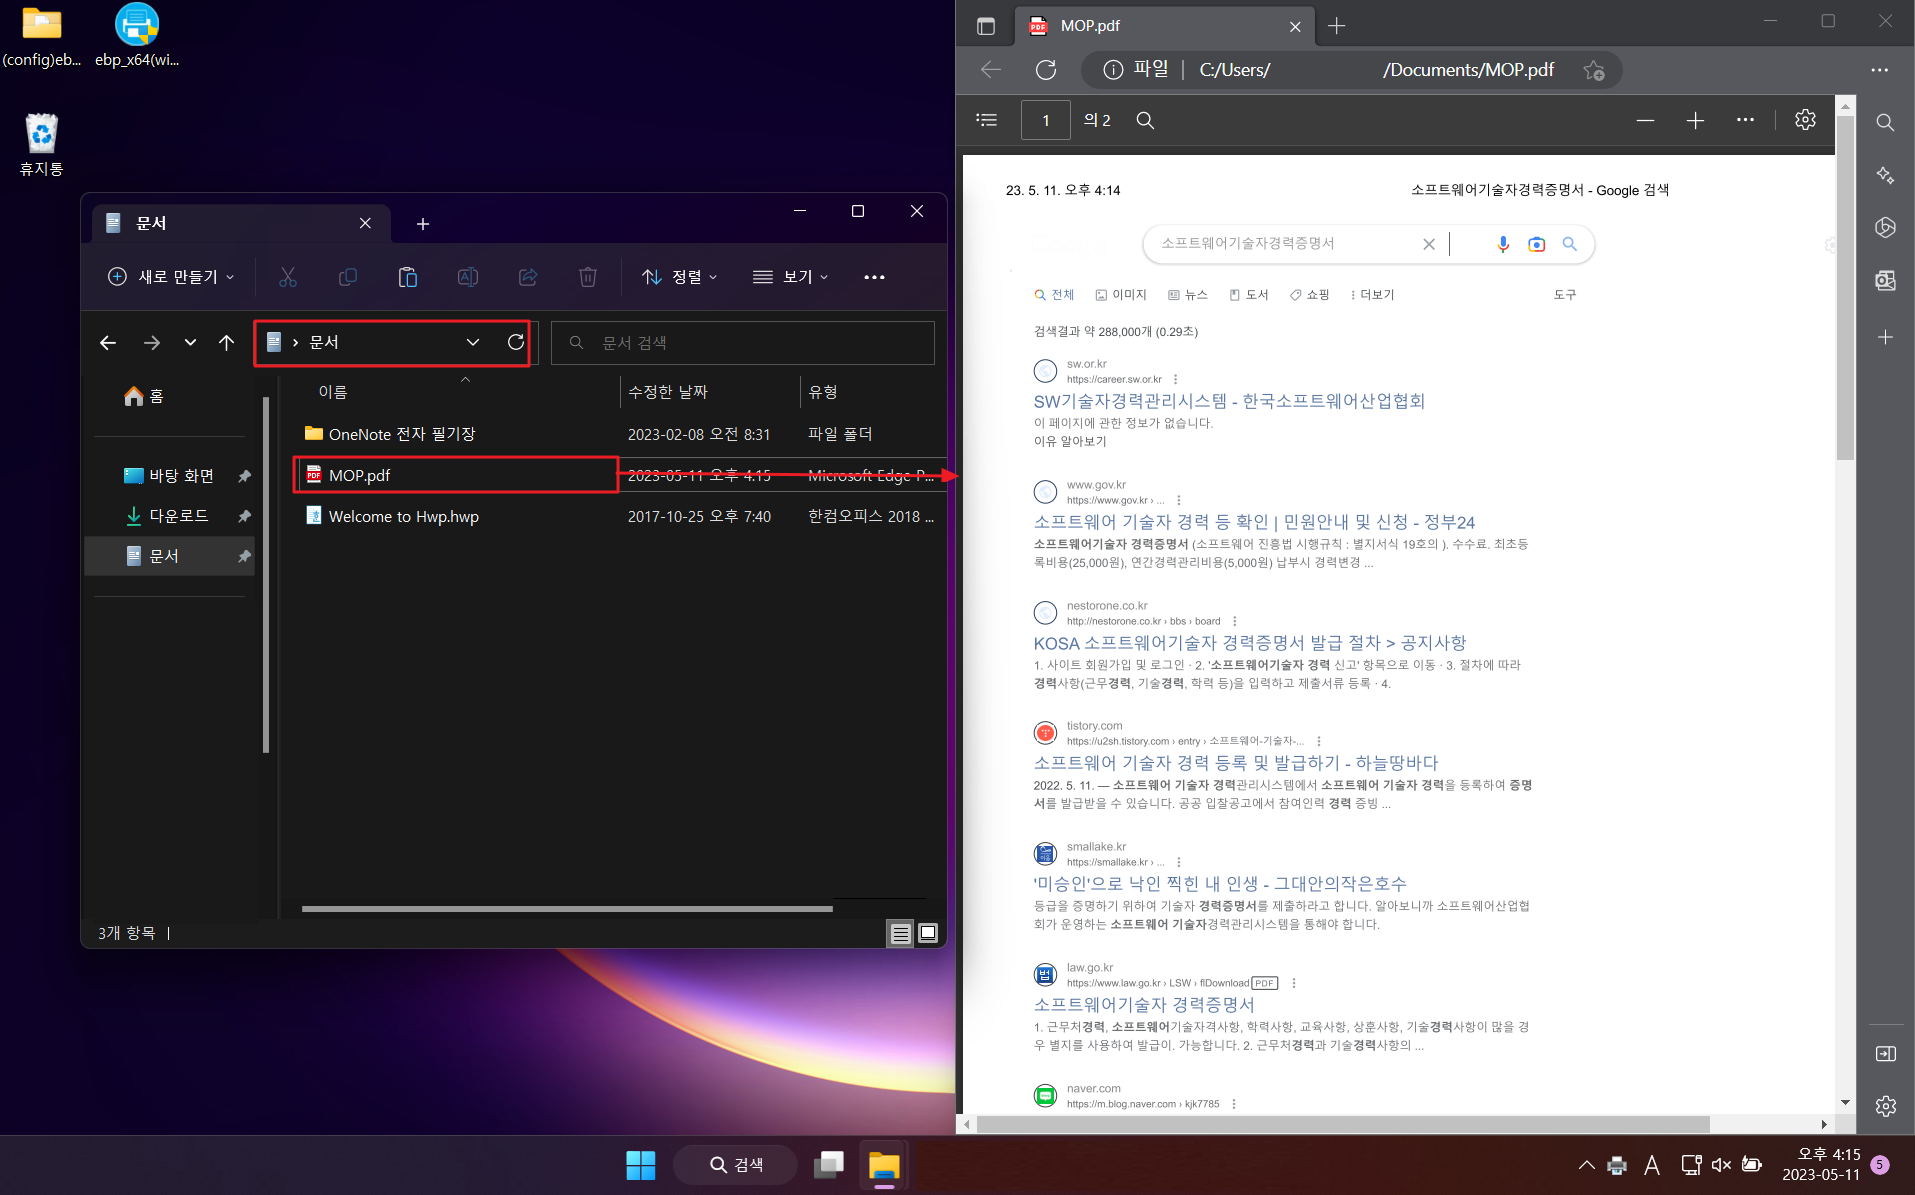Open Edge sidebar Discover sparkle icon

[x=1885, y=175]
